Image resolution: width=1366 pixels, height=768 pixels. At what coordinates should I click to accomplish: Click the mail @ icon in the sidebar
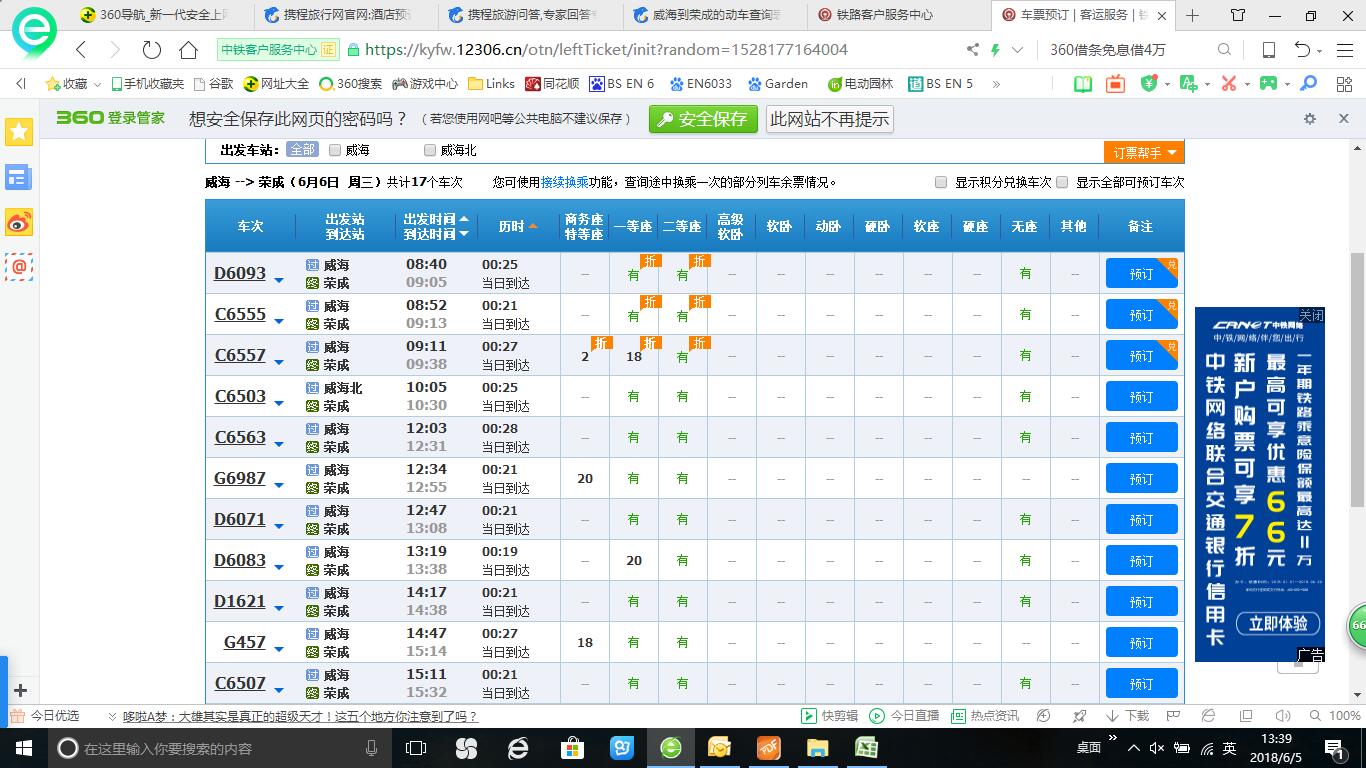click(x=19, y=266)
